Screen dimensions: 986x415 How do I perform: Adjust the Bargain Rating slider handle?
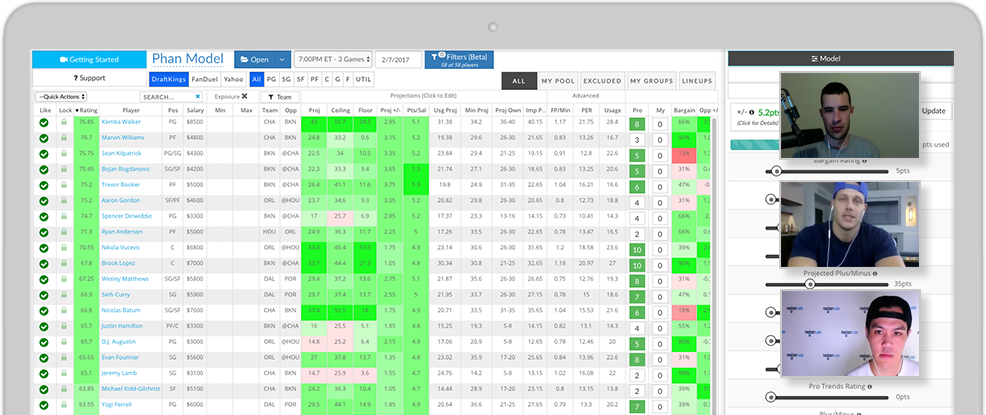coord(777,171)
